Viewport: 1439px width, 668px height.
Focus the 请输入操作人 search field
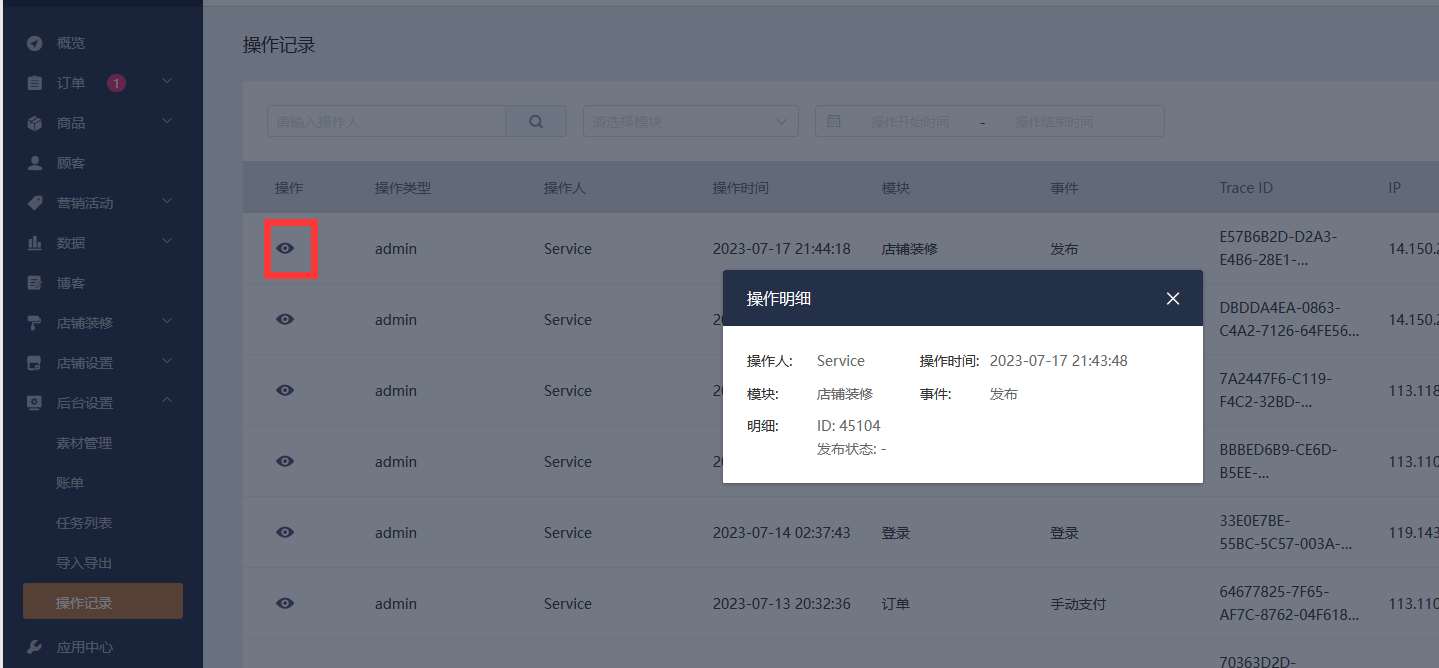pos(387,121)
